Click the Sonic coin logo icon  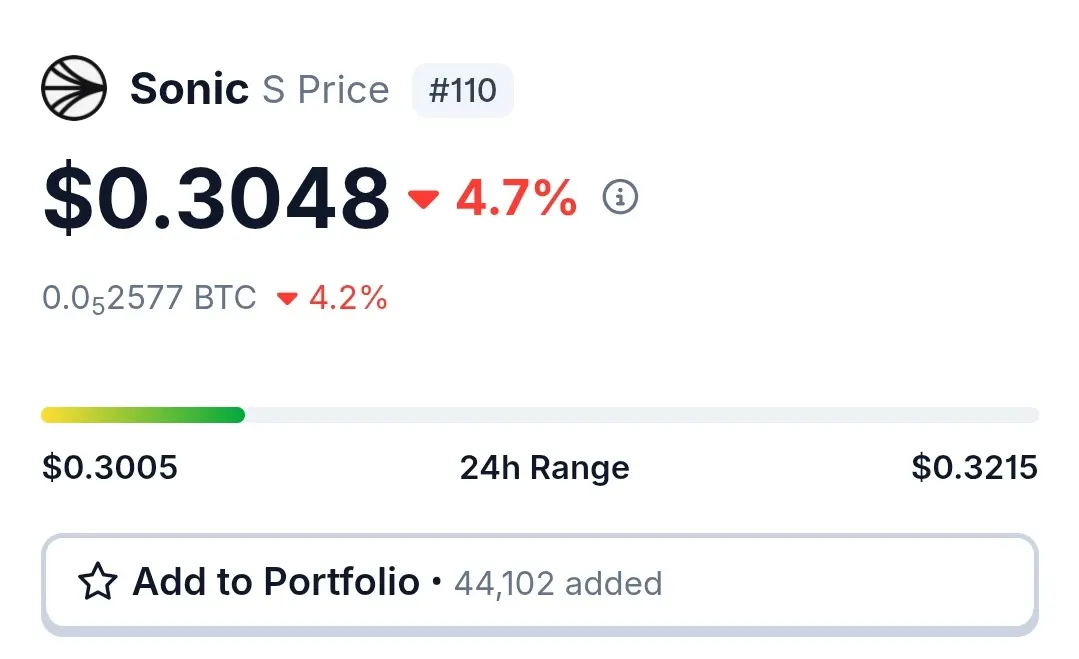tap(74, 88)
